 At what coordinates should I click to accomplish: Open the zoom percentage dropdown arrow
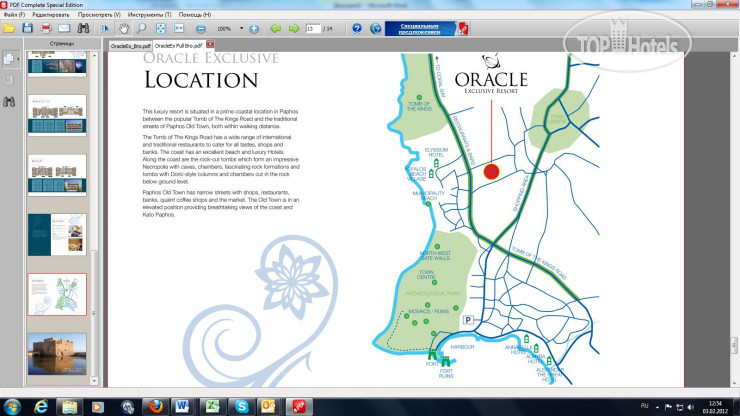point(242,28)
